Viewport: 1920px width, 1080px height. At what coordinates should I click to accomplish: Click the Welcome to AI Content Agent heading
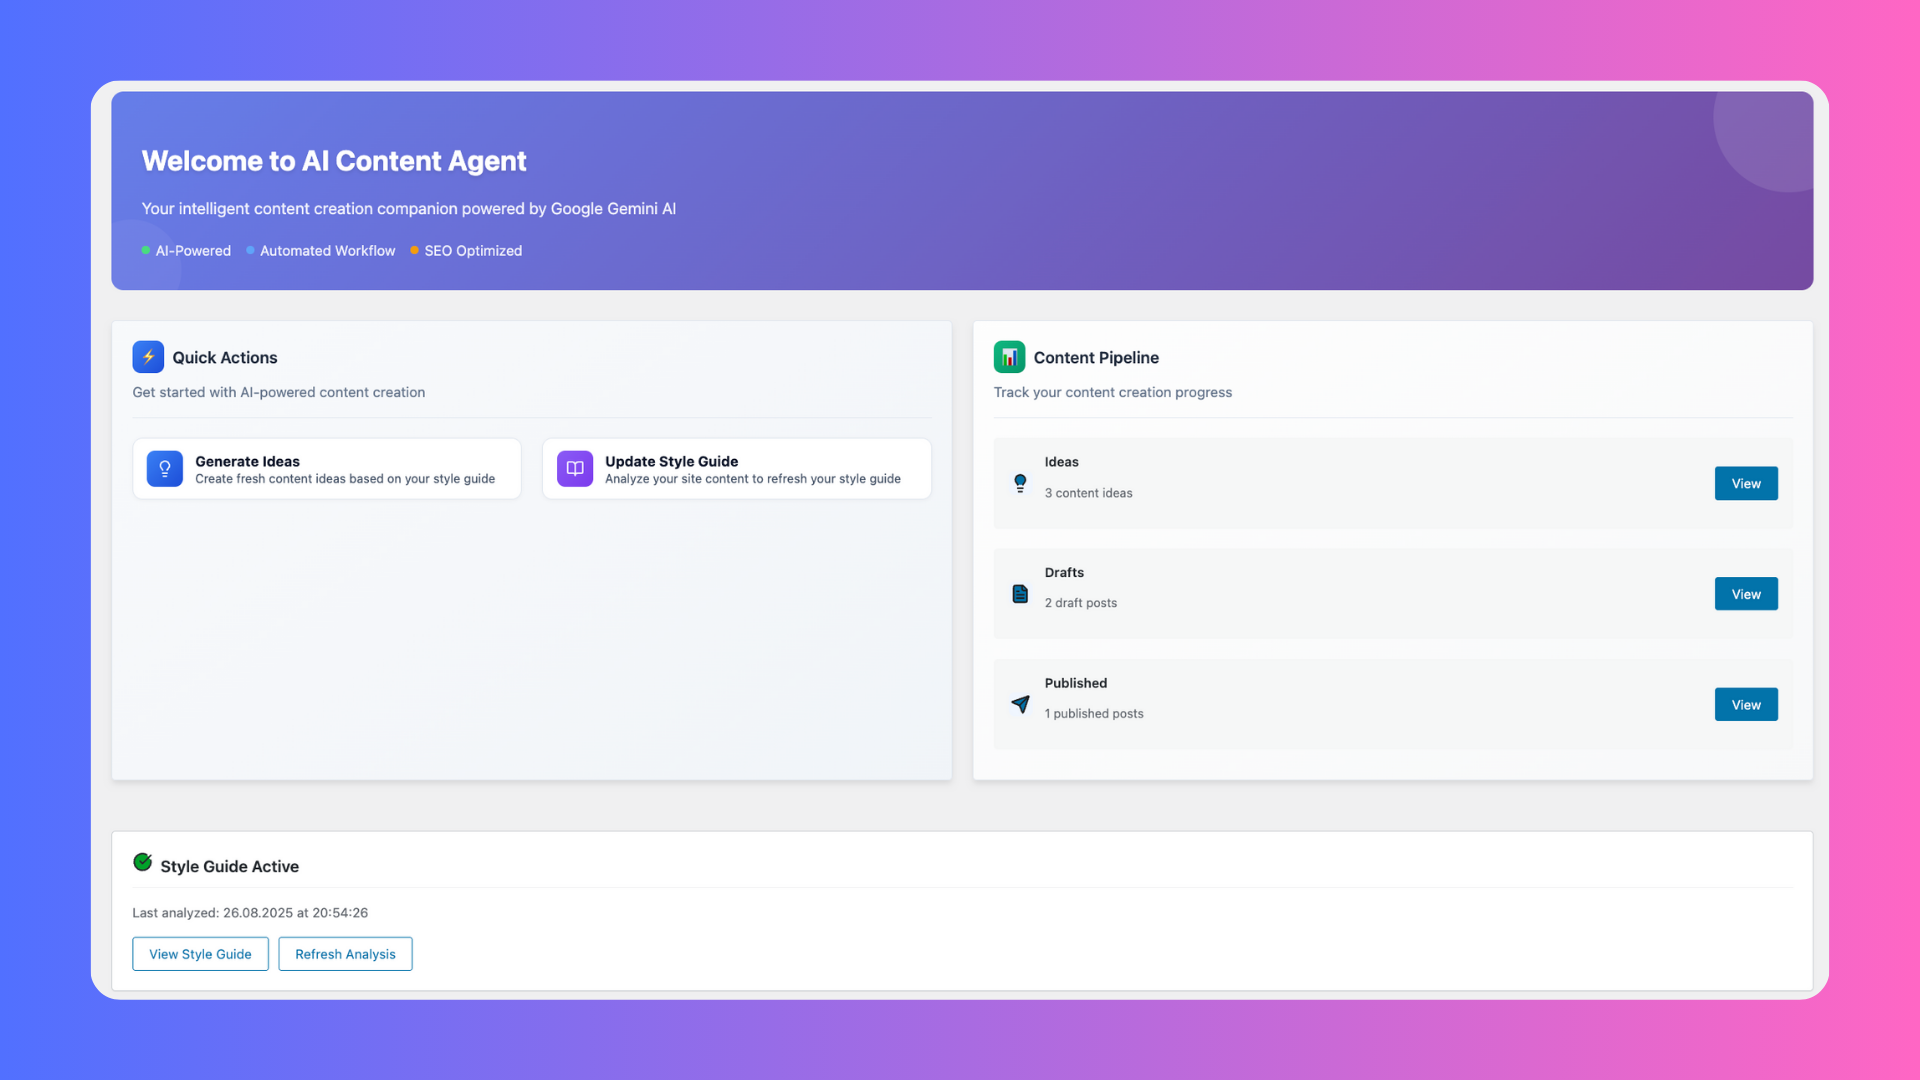[x=334, y=161]
